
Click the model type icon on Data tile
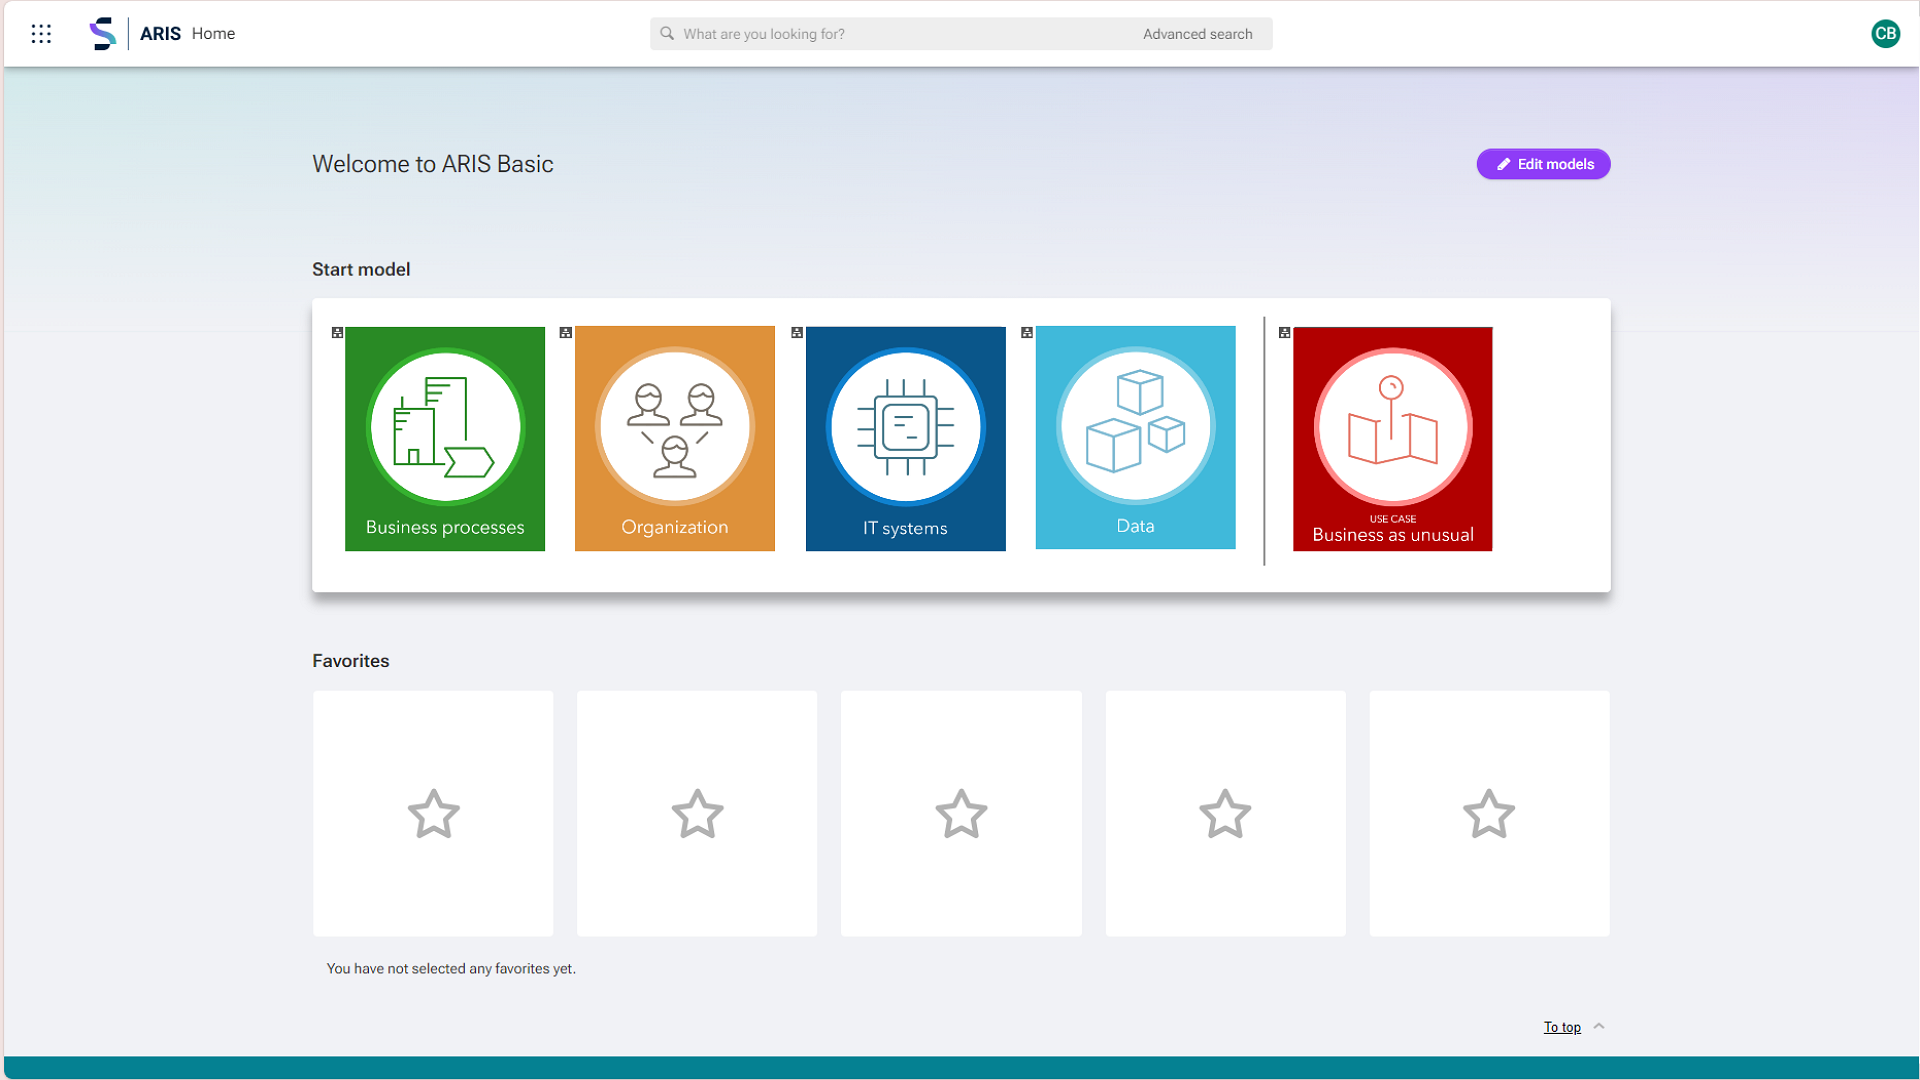coord(1027,332)
